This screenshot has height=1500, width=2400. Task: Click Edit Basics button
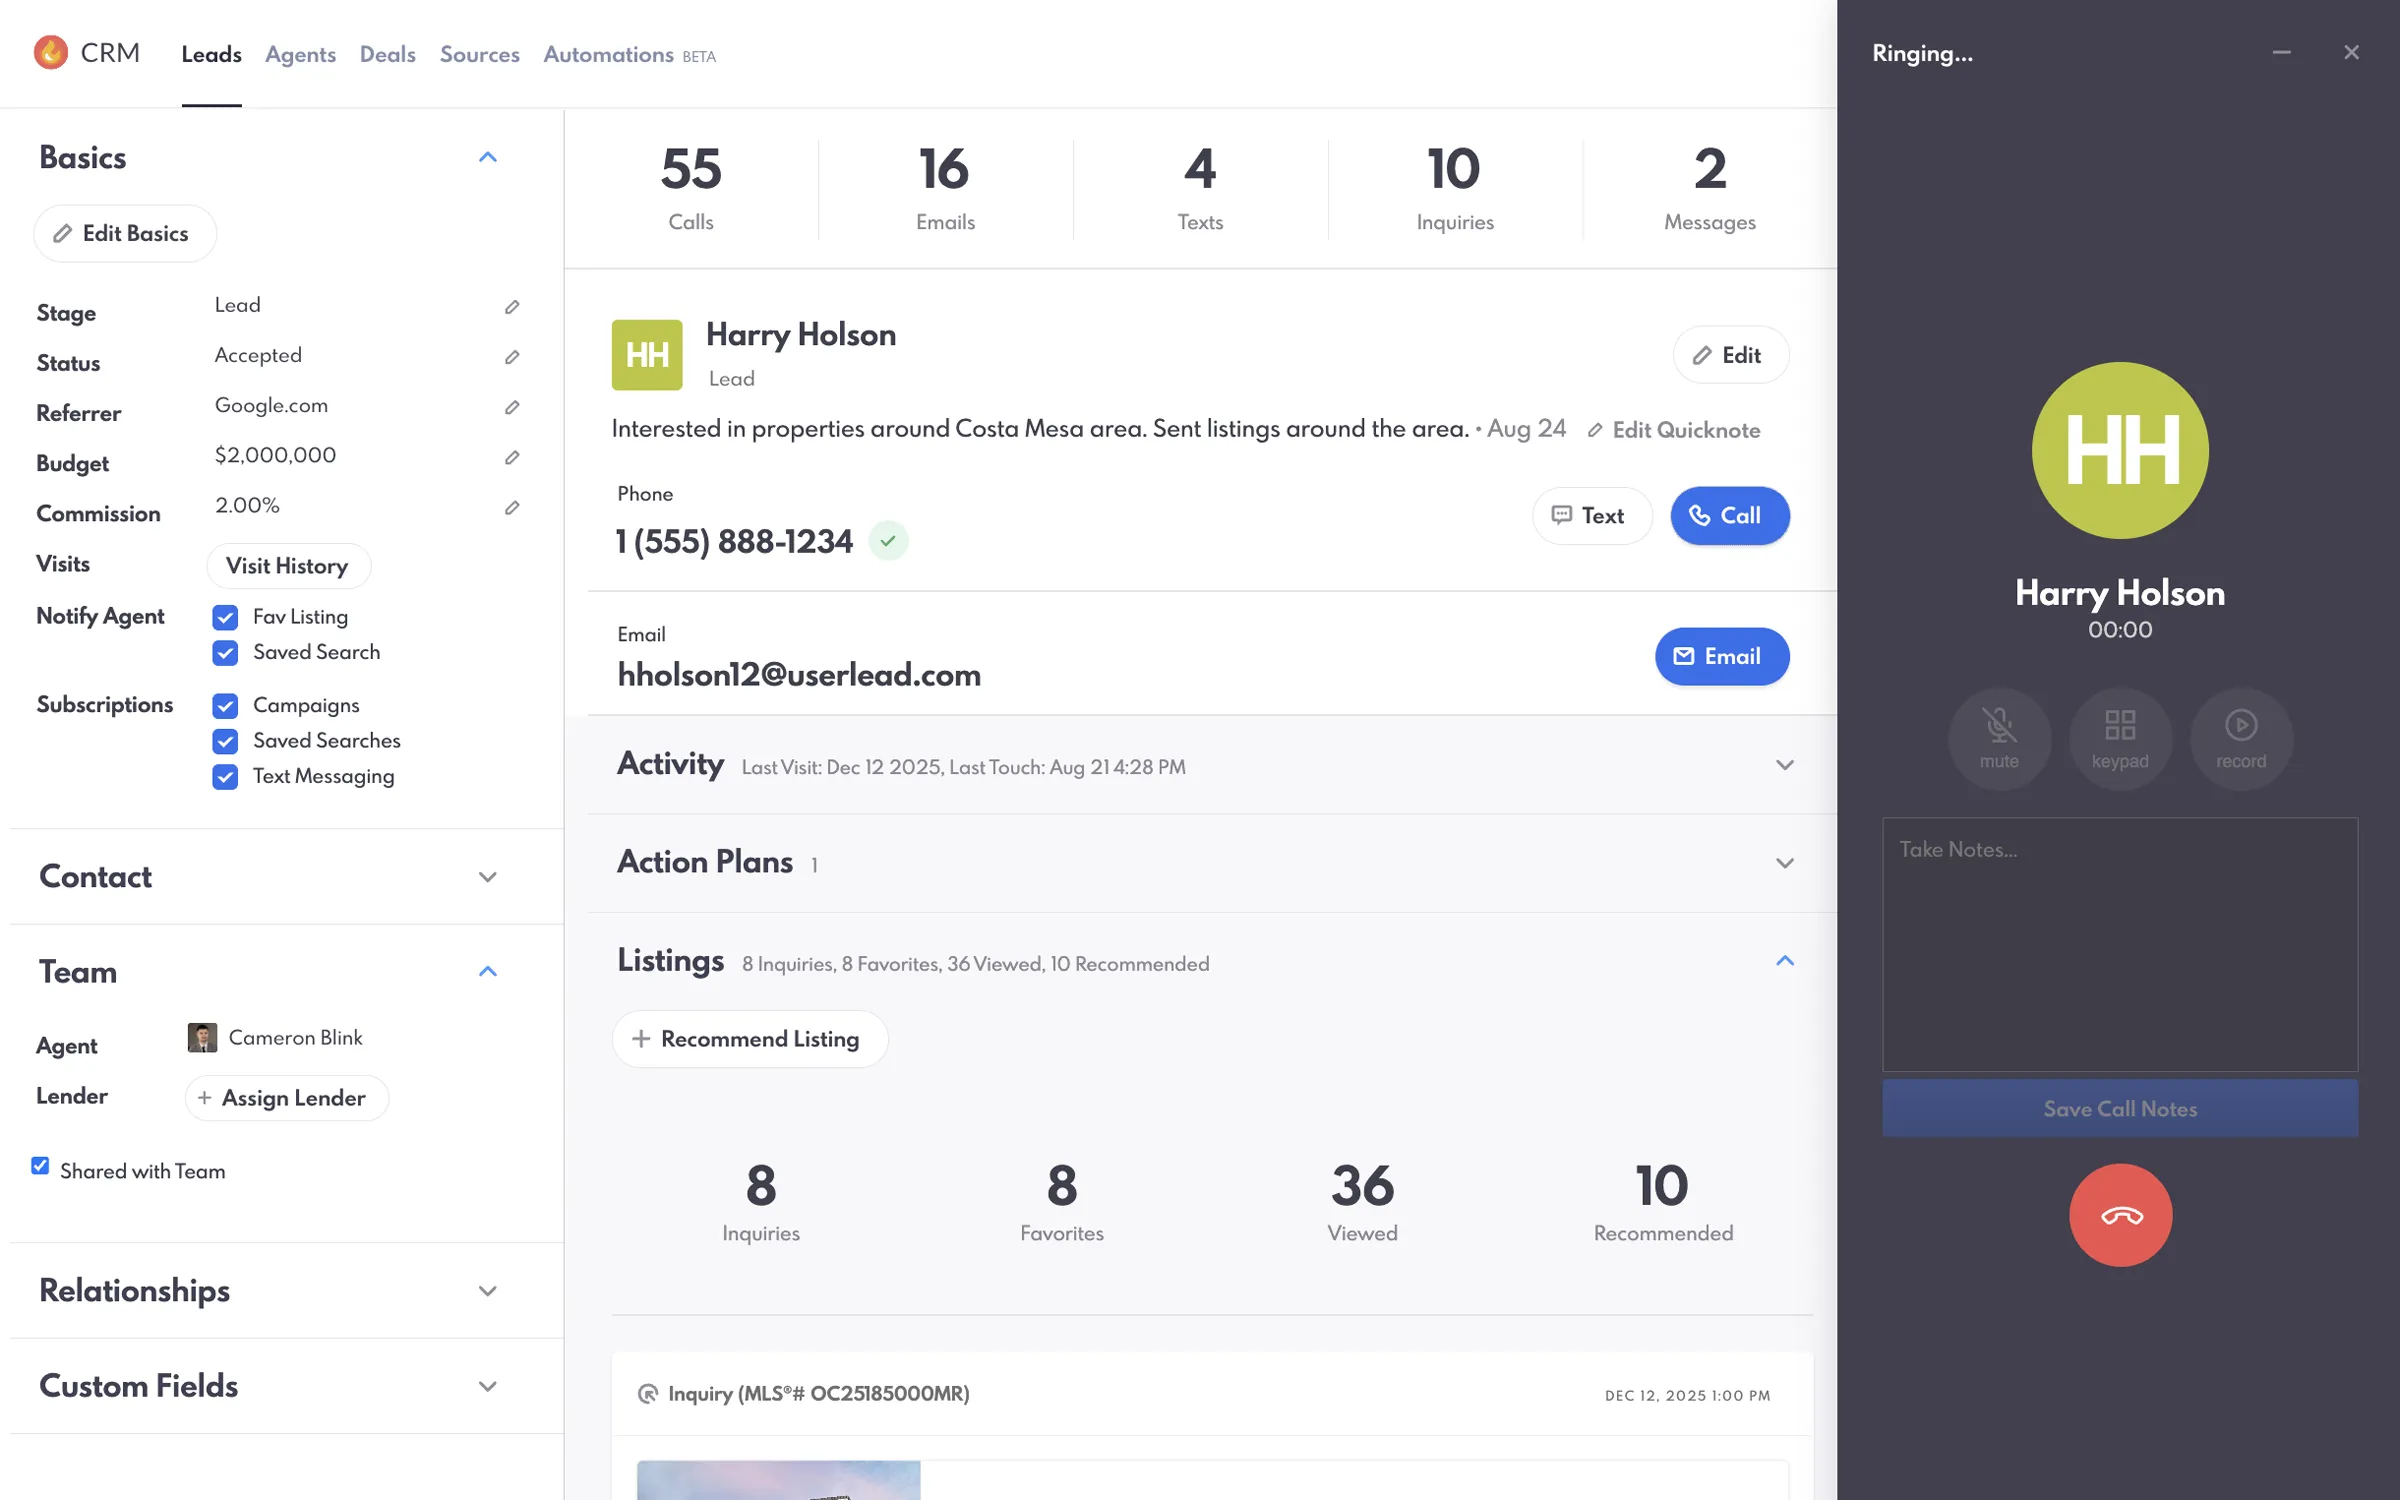click(x=125, y=233)
